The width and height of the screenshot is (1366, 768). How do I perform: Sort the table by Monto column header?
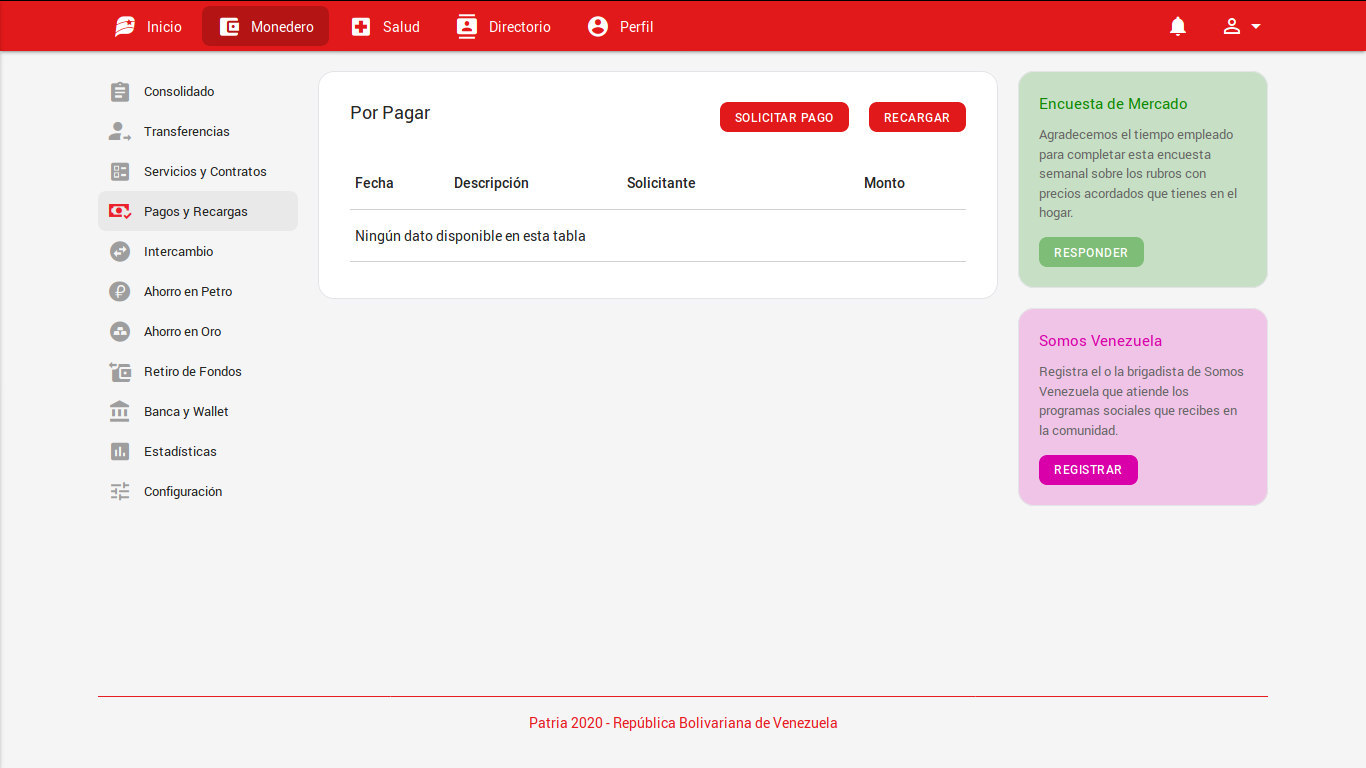[884, 183]
